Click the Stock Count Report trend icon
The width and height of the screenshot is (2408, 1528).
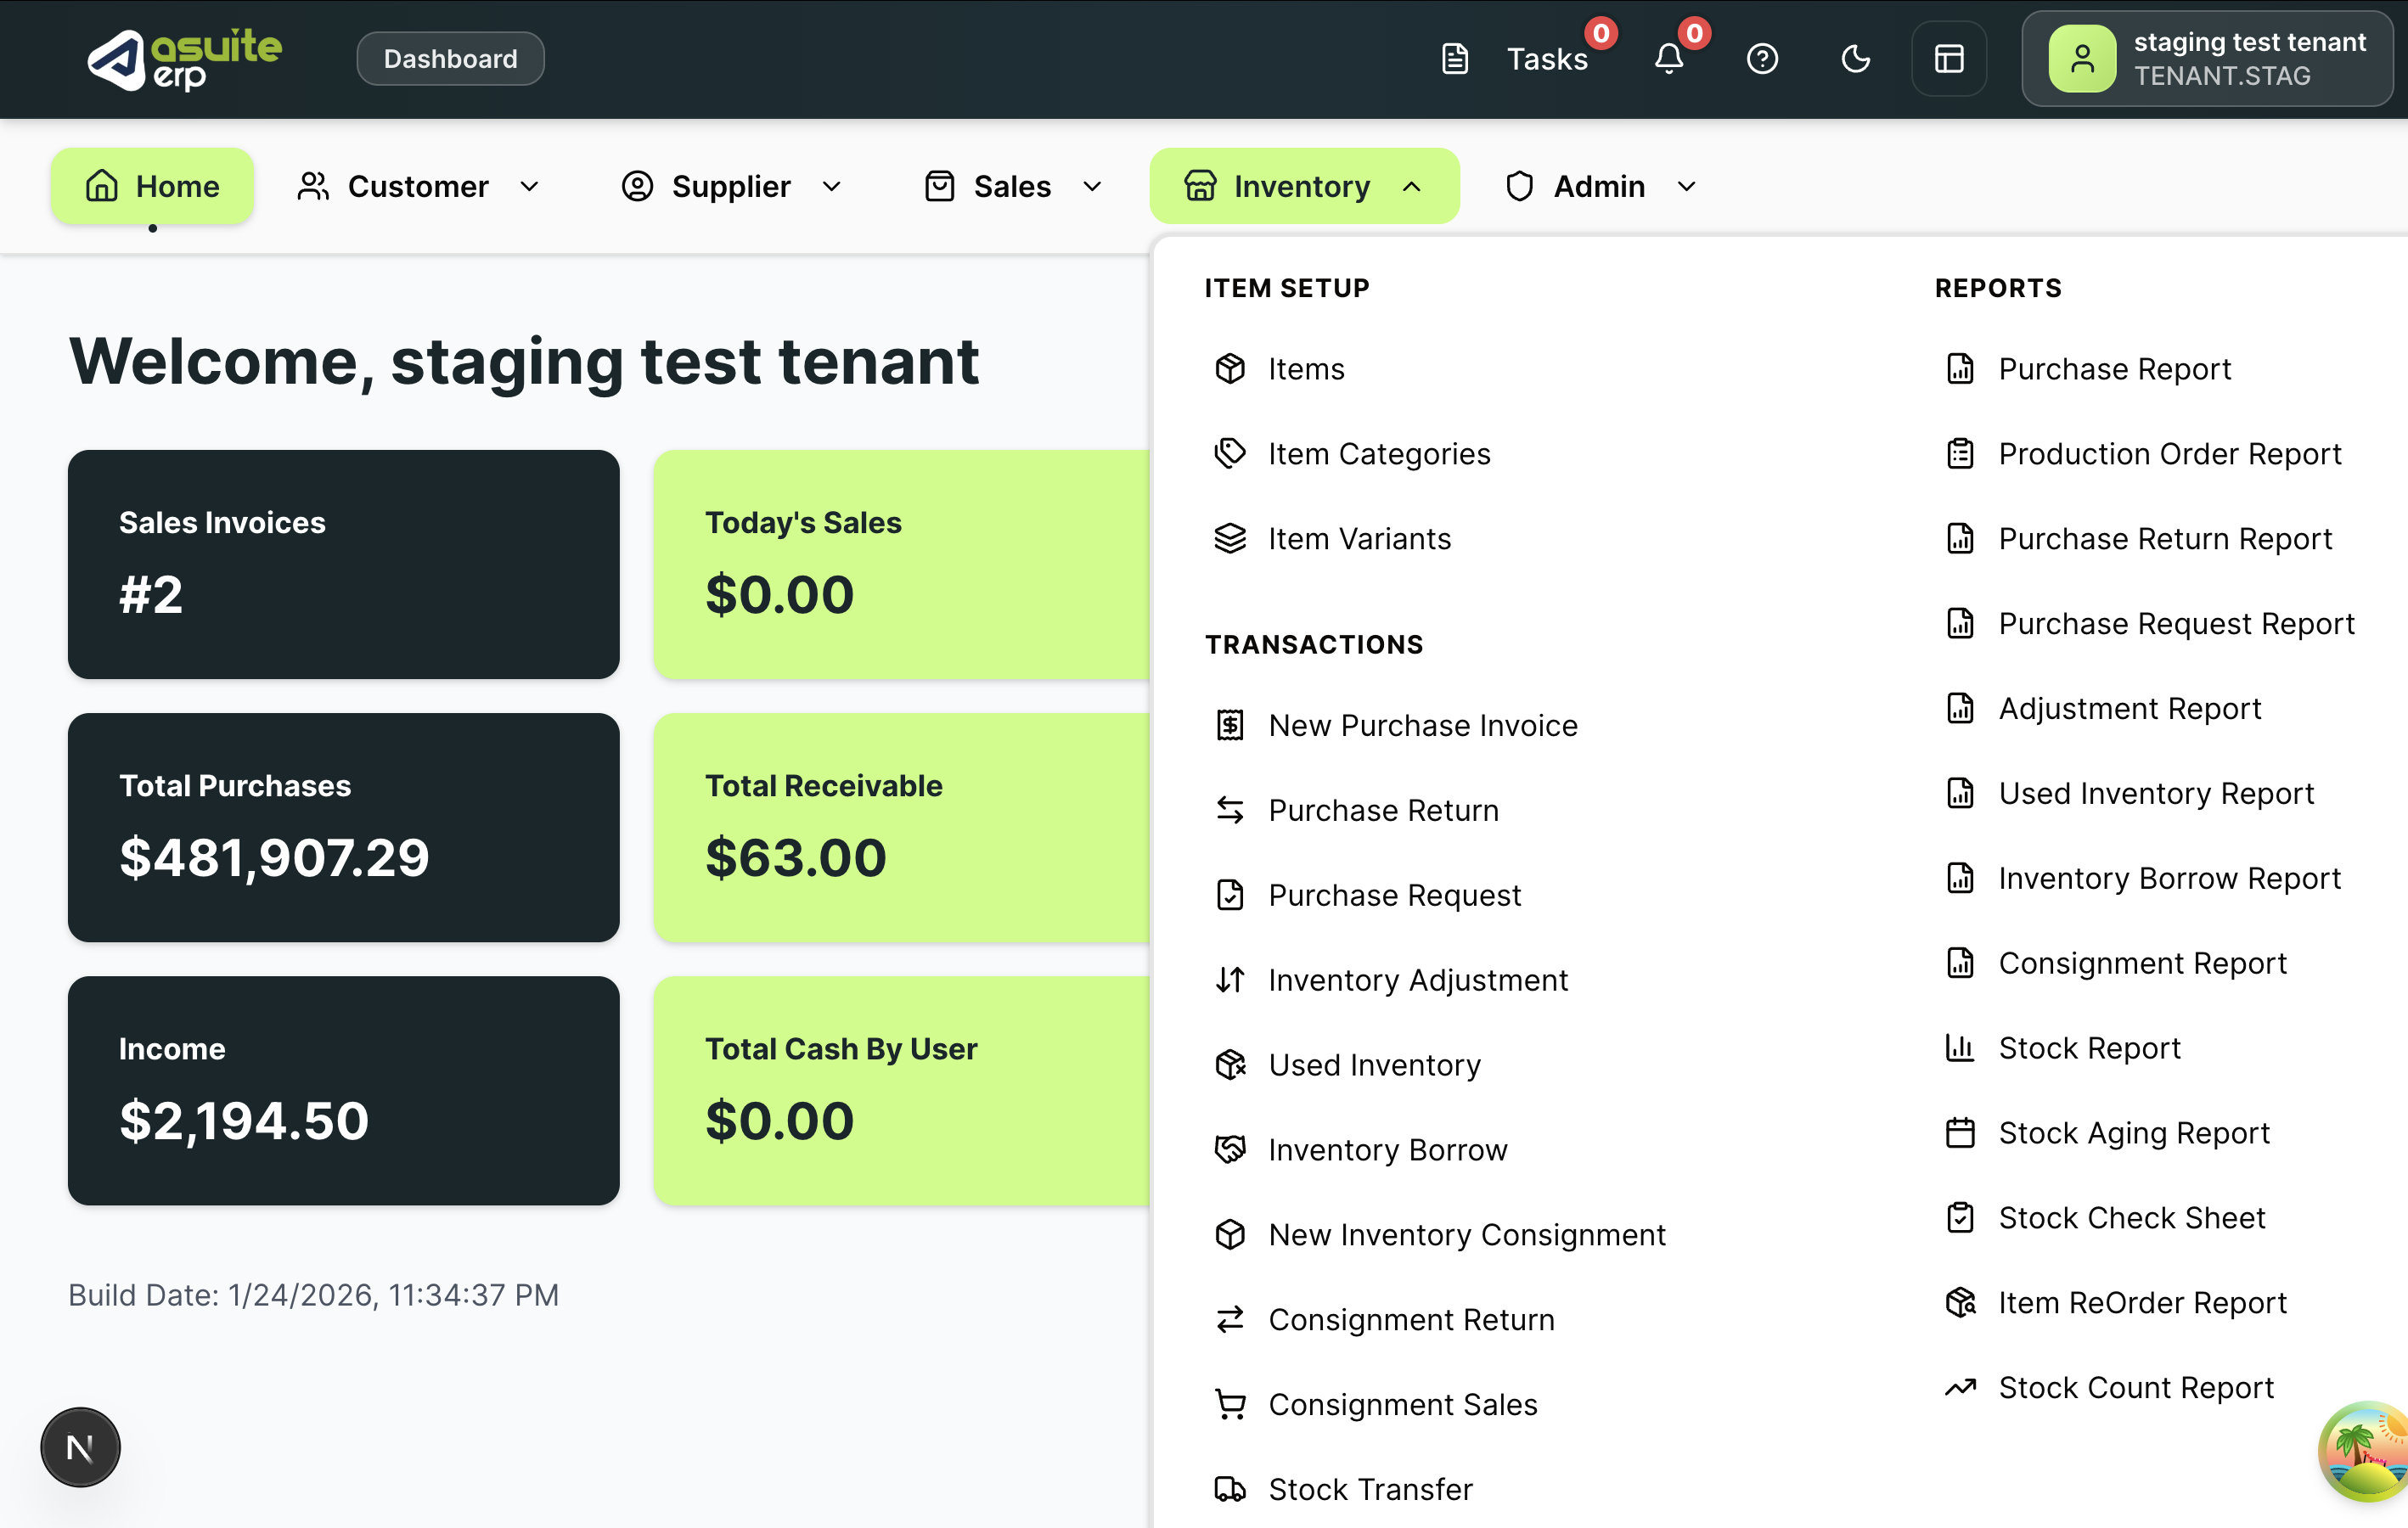point(1960,1388)
